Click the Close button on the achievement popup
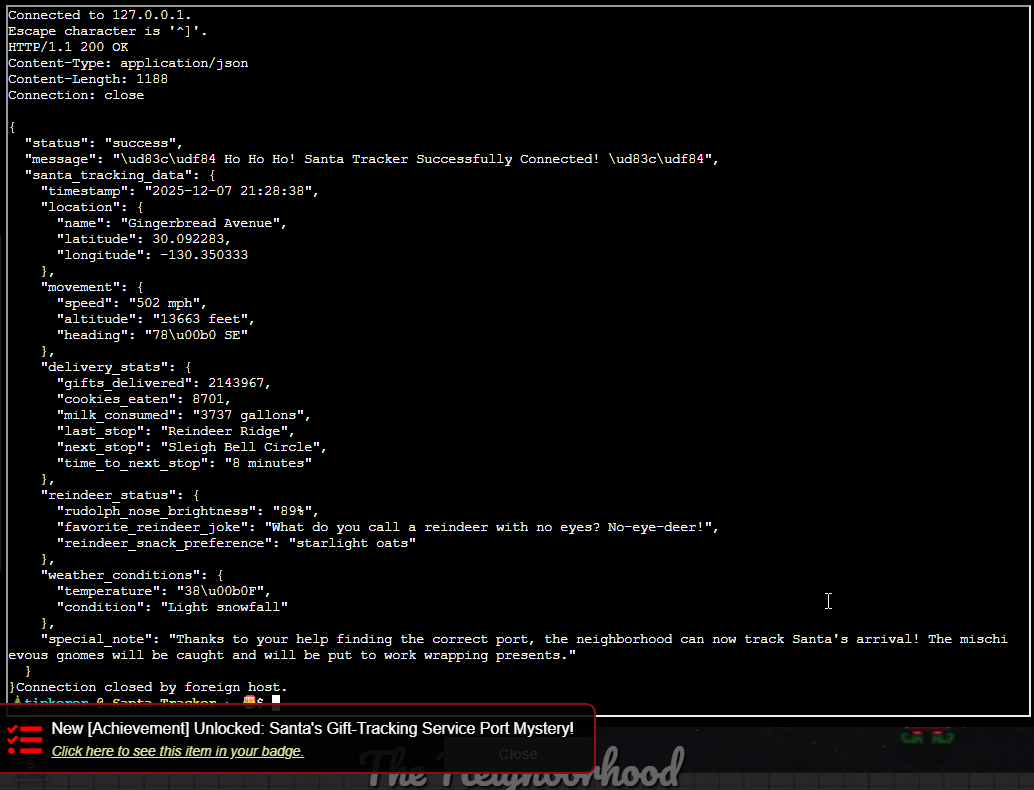 click(518, 754)
